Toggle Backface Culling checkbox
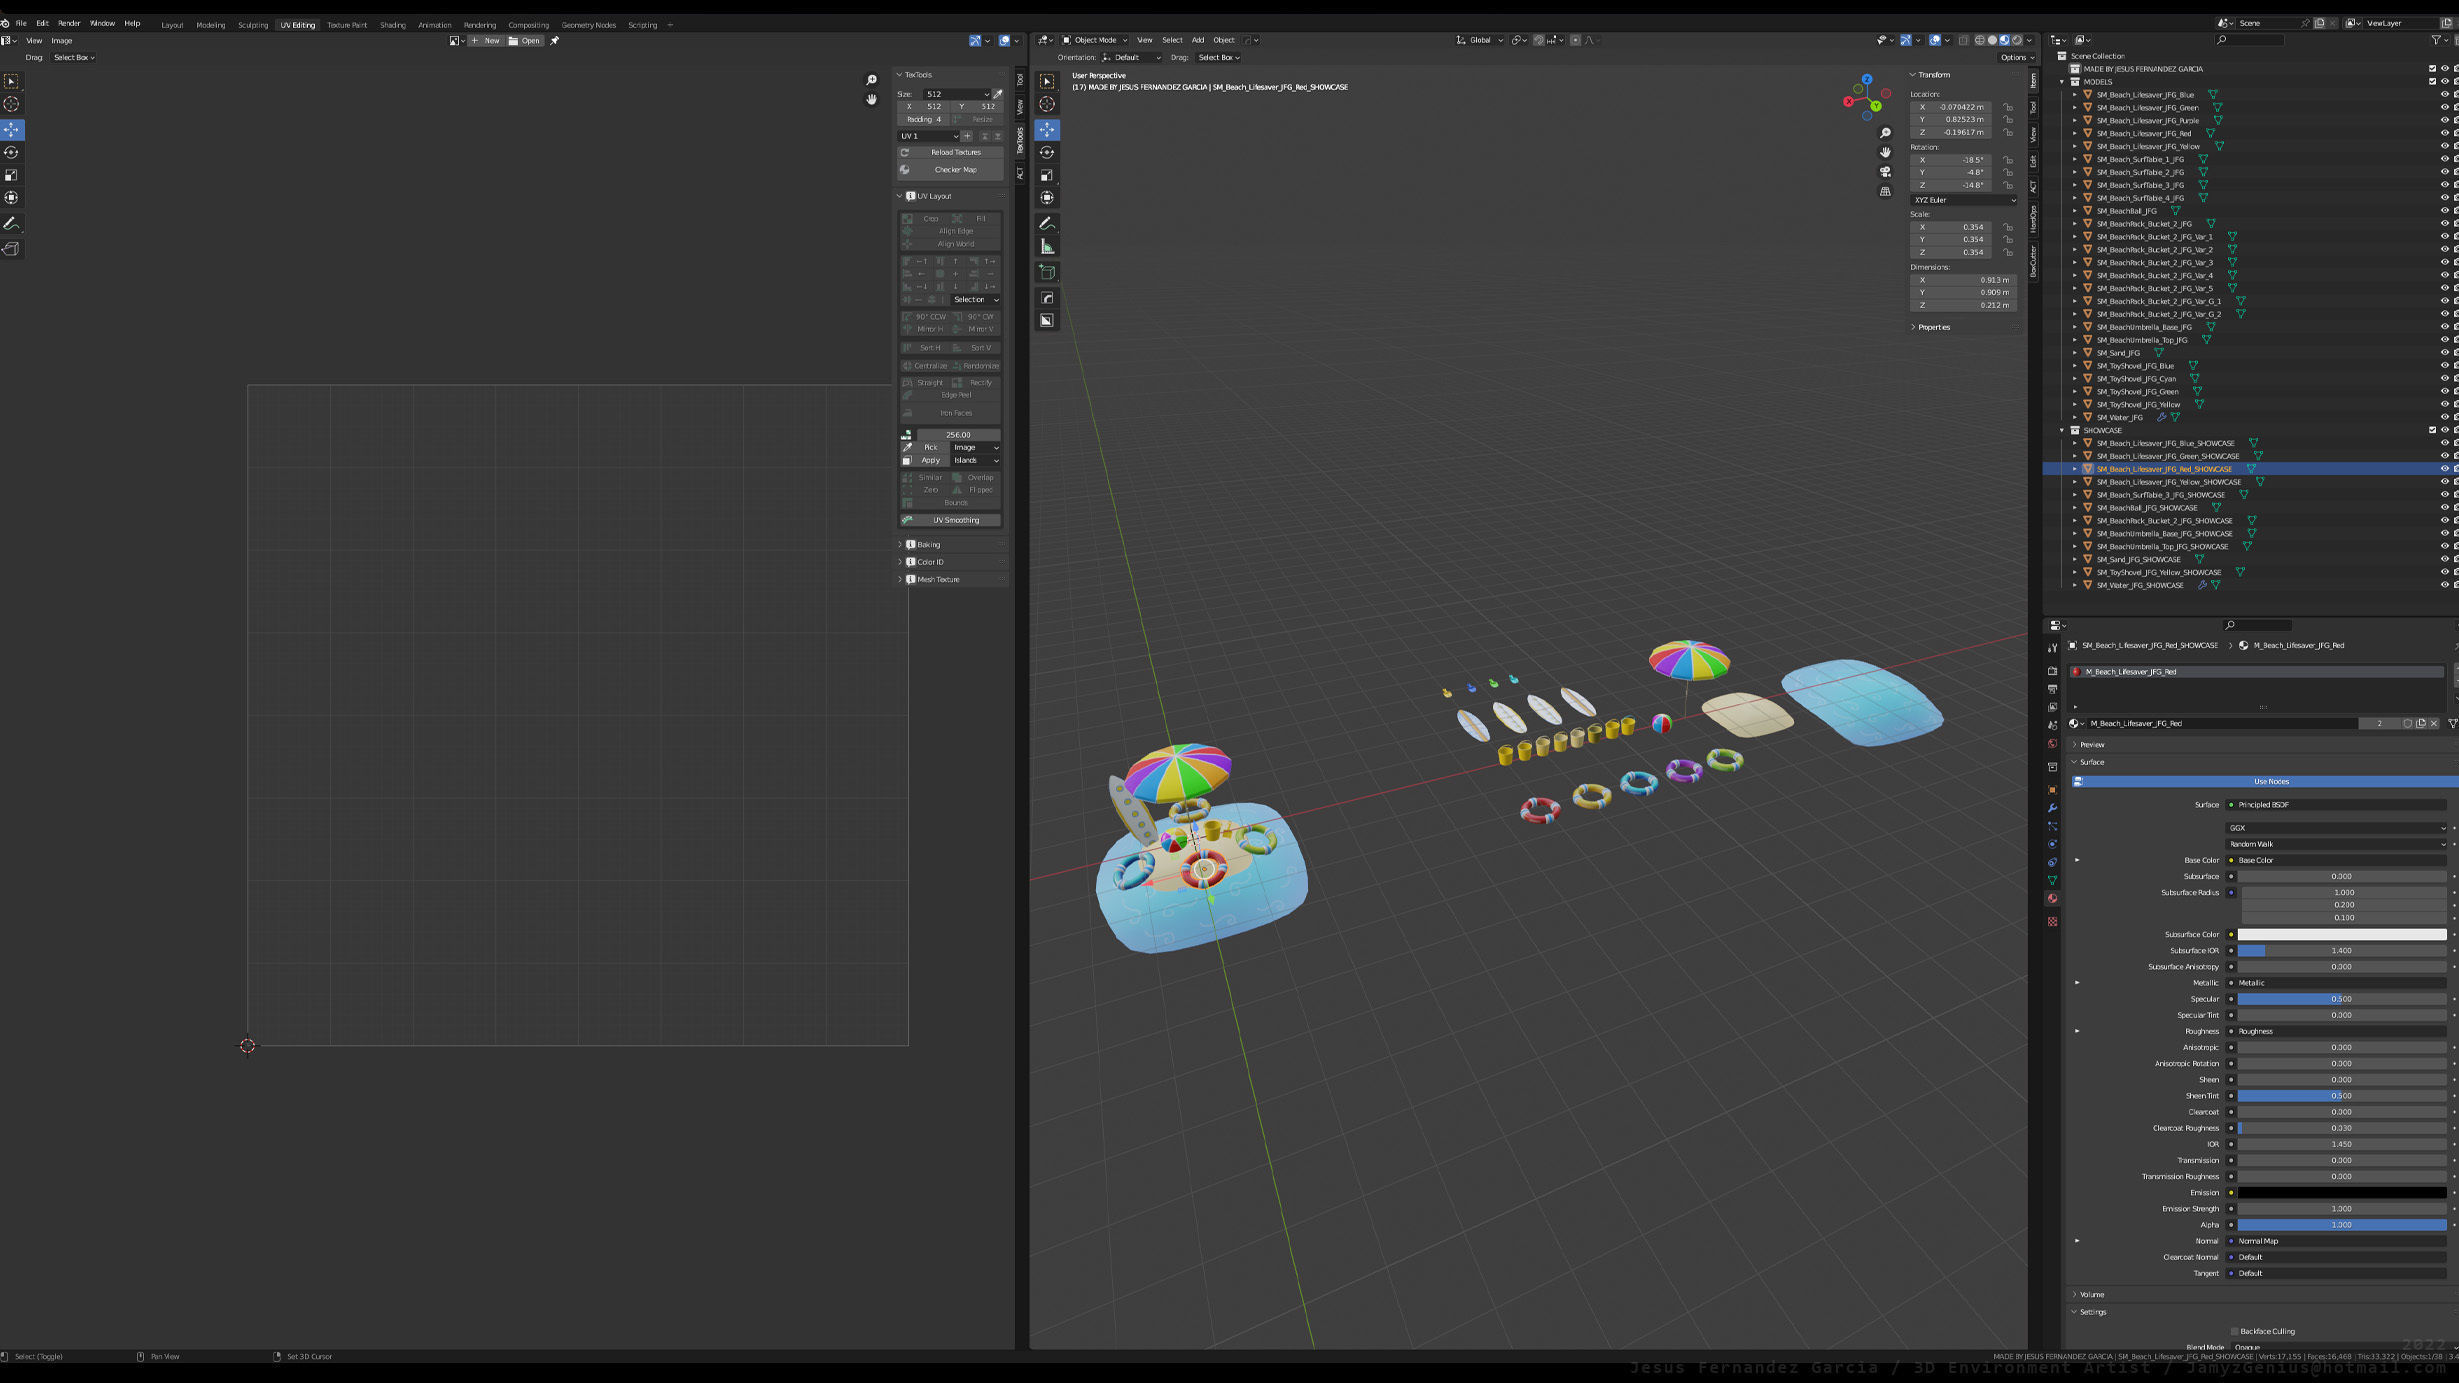The width and height of the screenshot is (2459, 1383). coord(2234,1331)
